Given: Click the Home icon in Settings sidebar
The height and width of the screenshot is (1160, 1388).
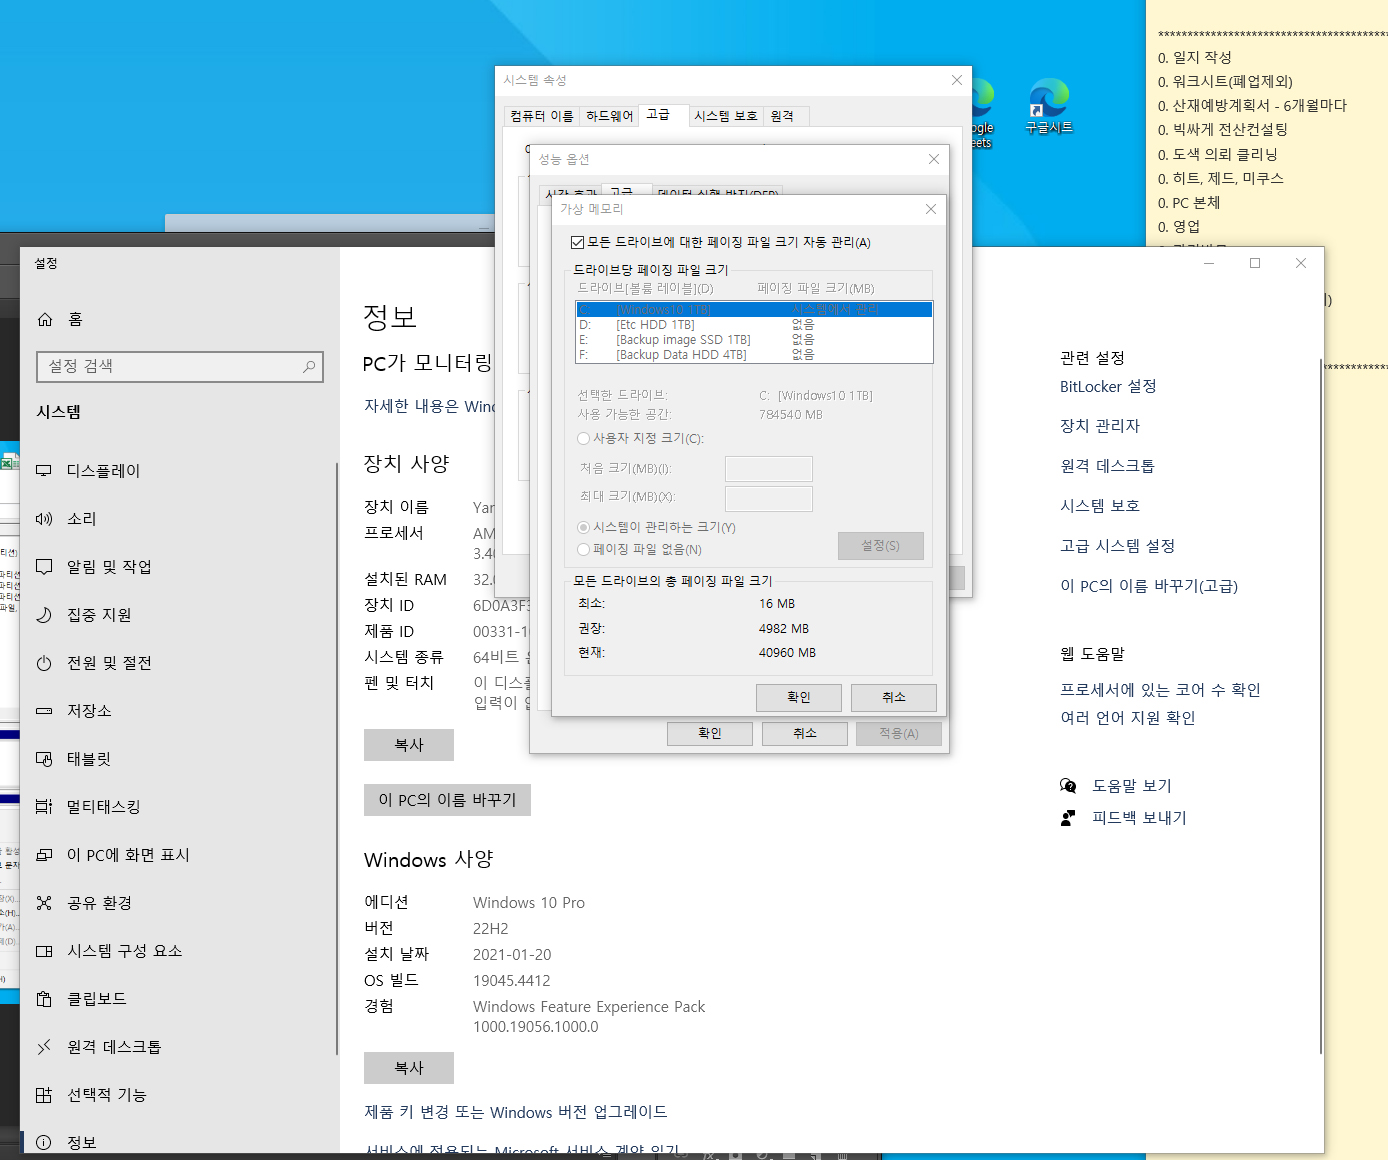Looking at the screenshot, I should 45,319.
